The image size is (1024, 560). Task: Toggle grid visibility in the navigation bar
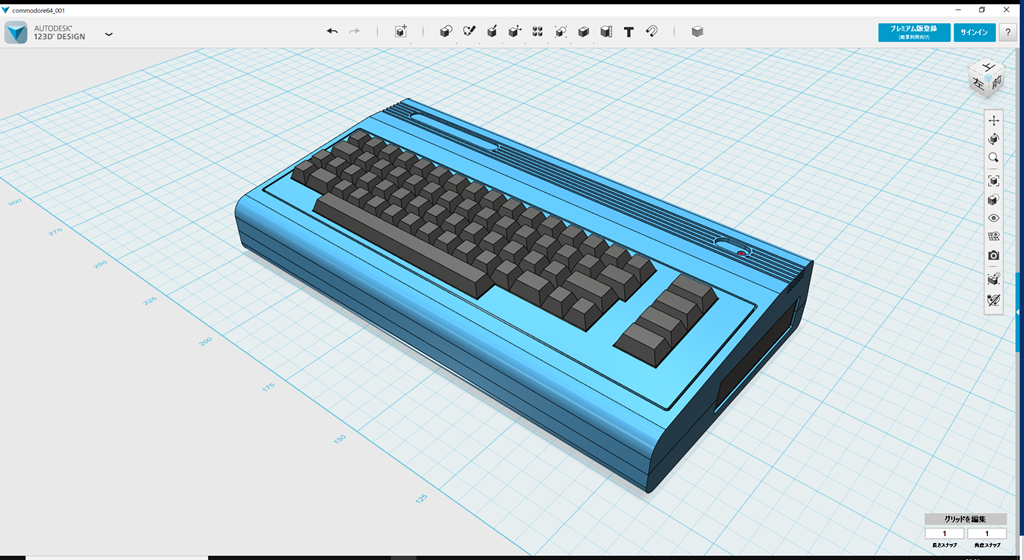tap(993, 237)
